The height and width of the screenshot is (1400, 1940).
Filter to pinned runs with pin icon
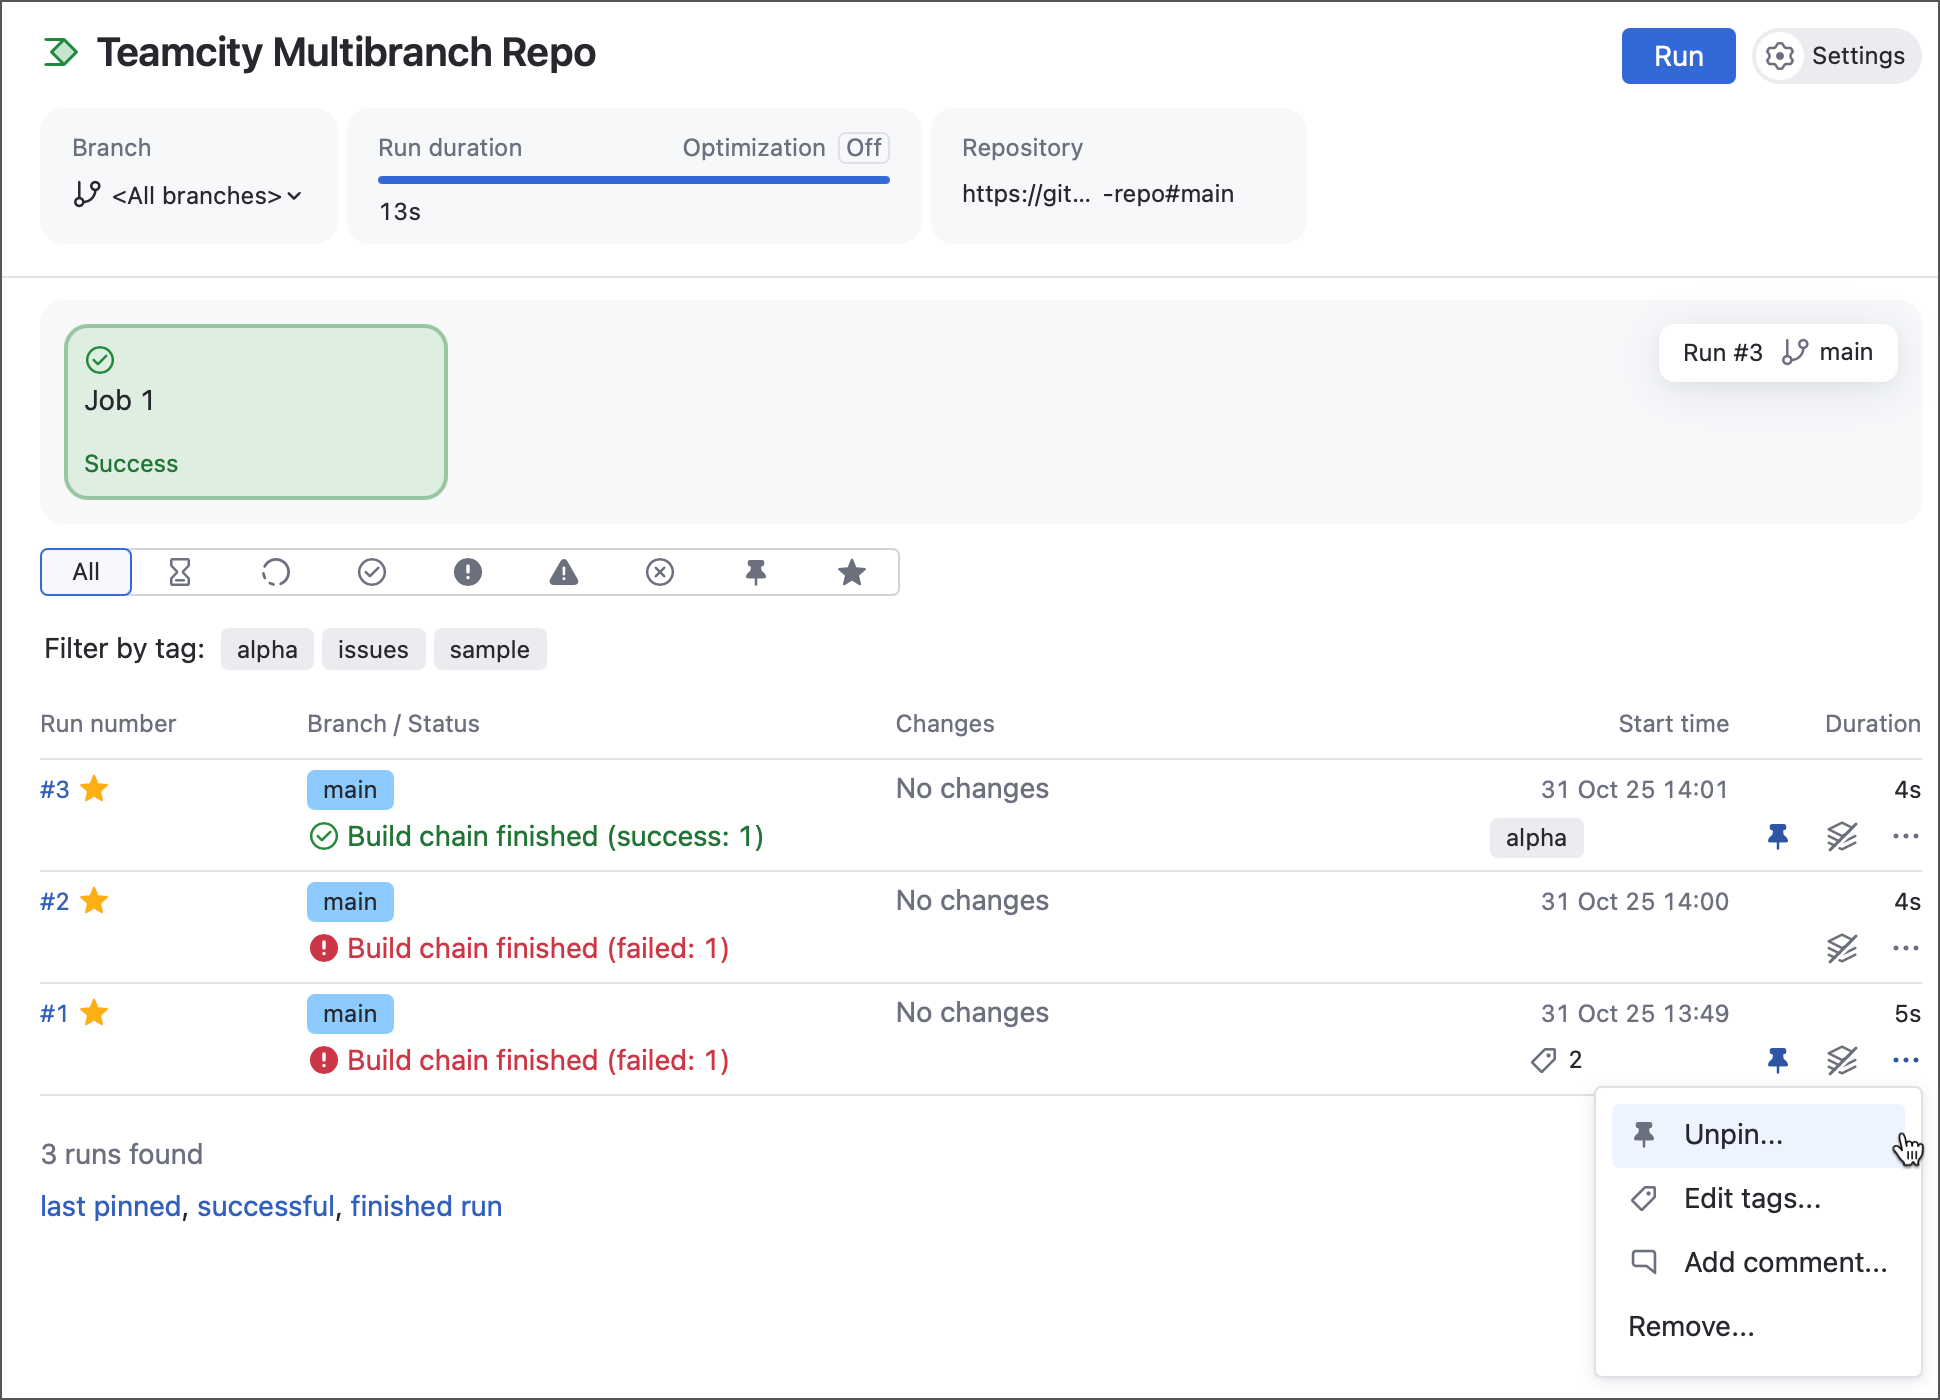pyautogui.click(x=756, y=572)
